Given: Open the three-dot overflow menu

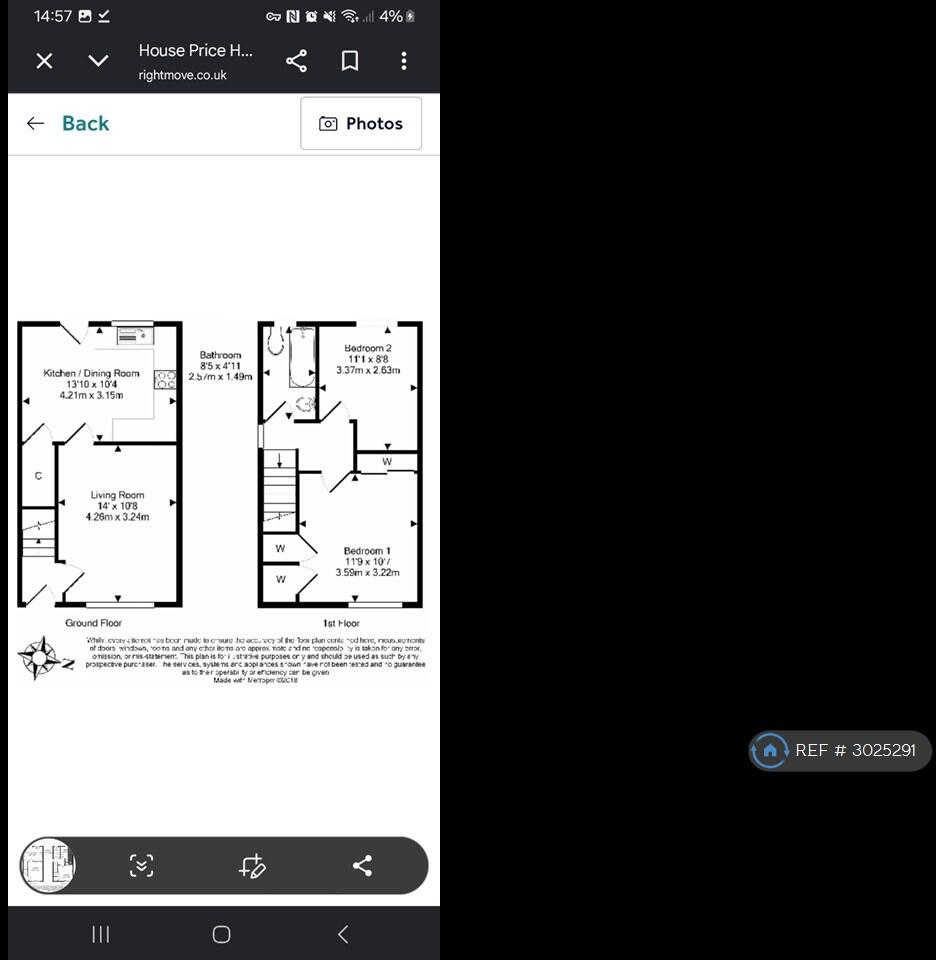Looking at the screenshot, I should 403,61.
